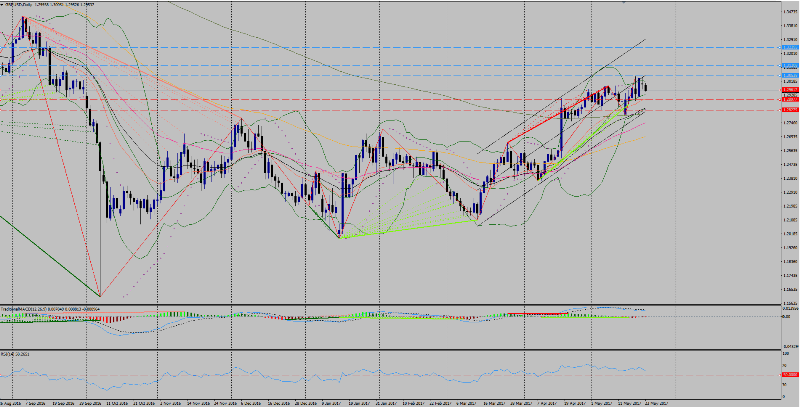This screenshot has width=800, height=407.
Task: Select the lowest red dashed horizontal line
Action: 400,110
